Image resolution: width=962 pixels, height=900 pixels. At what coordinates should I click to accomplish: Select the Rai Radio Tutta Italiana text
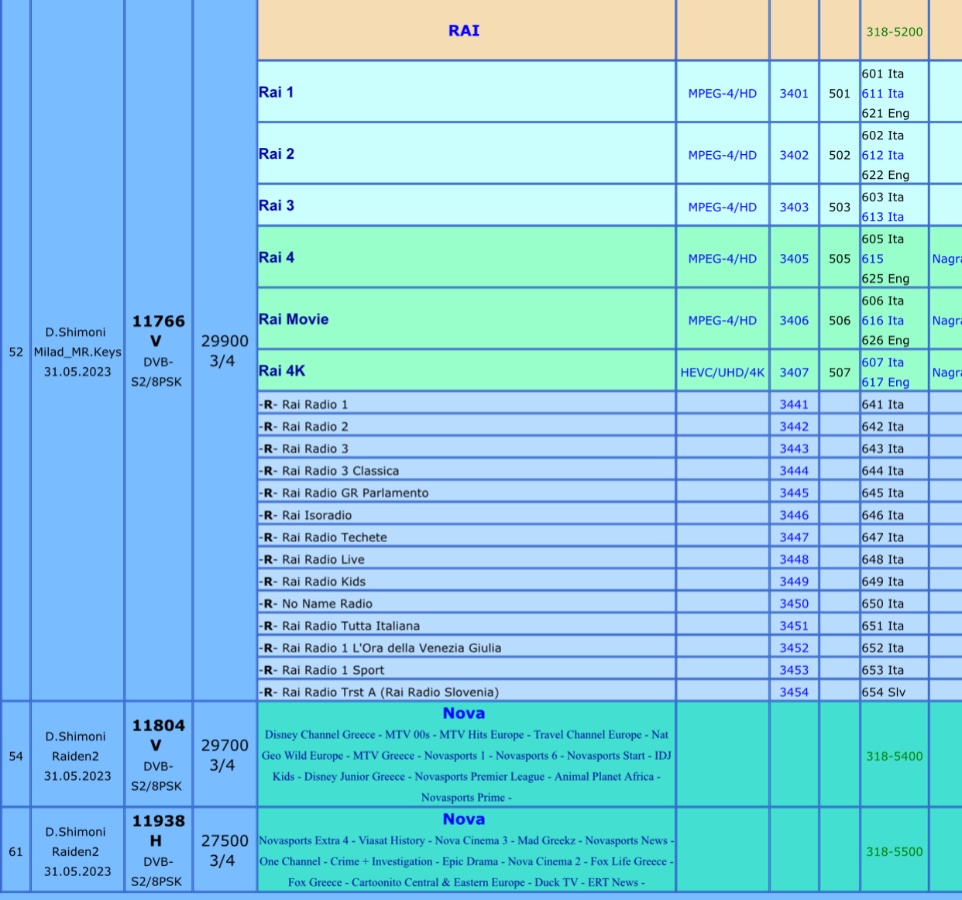click(339, 626)
